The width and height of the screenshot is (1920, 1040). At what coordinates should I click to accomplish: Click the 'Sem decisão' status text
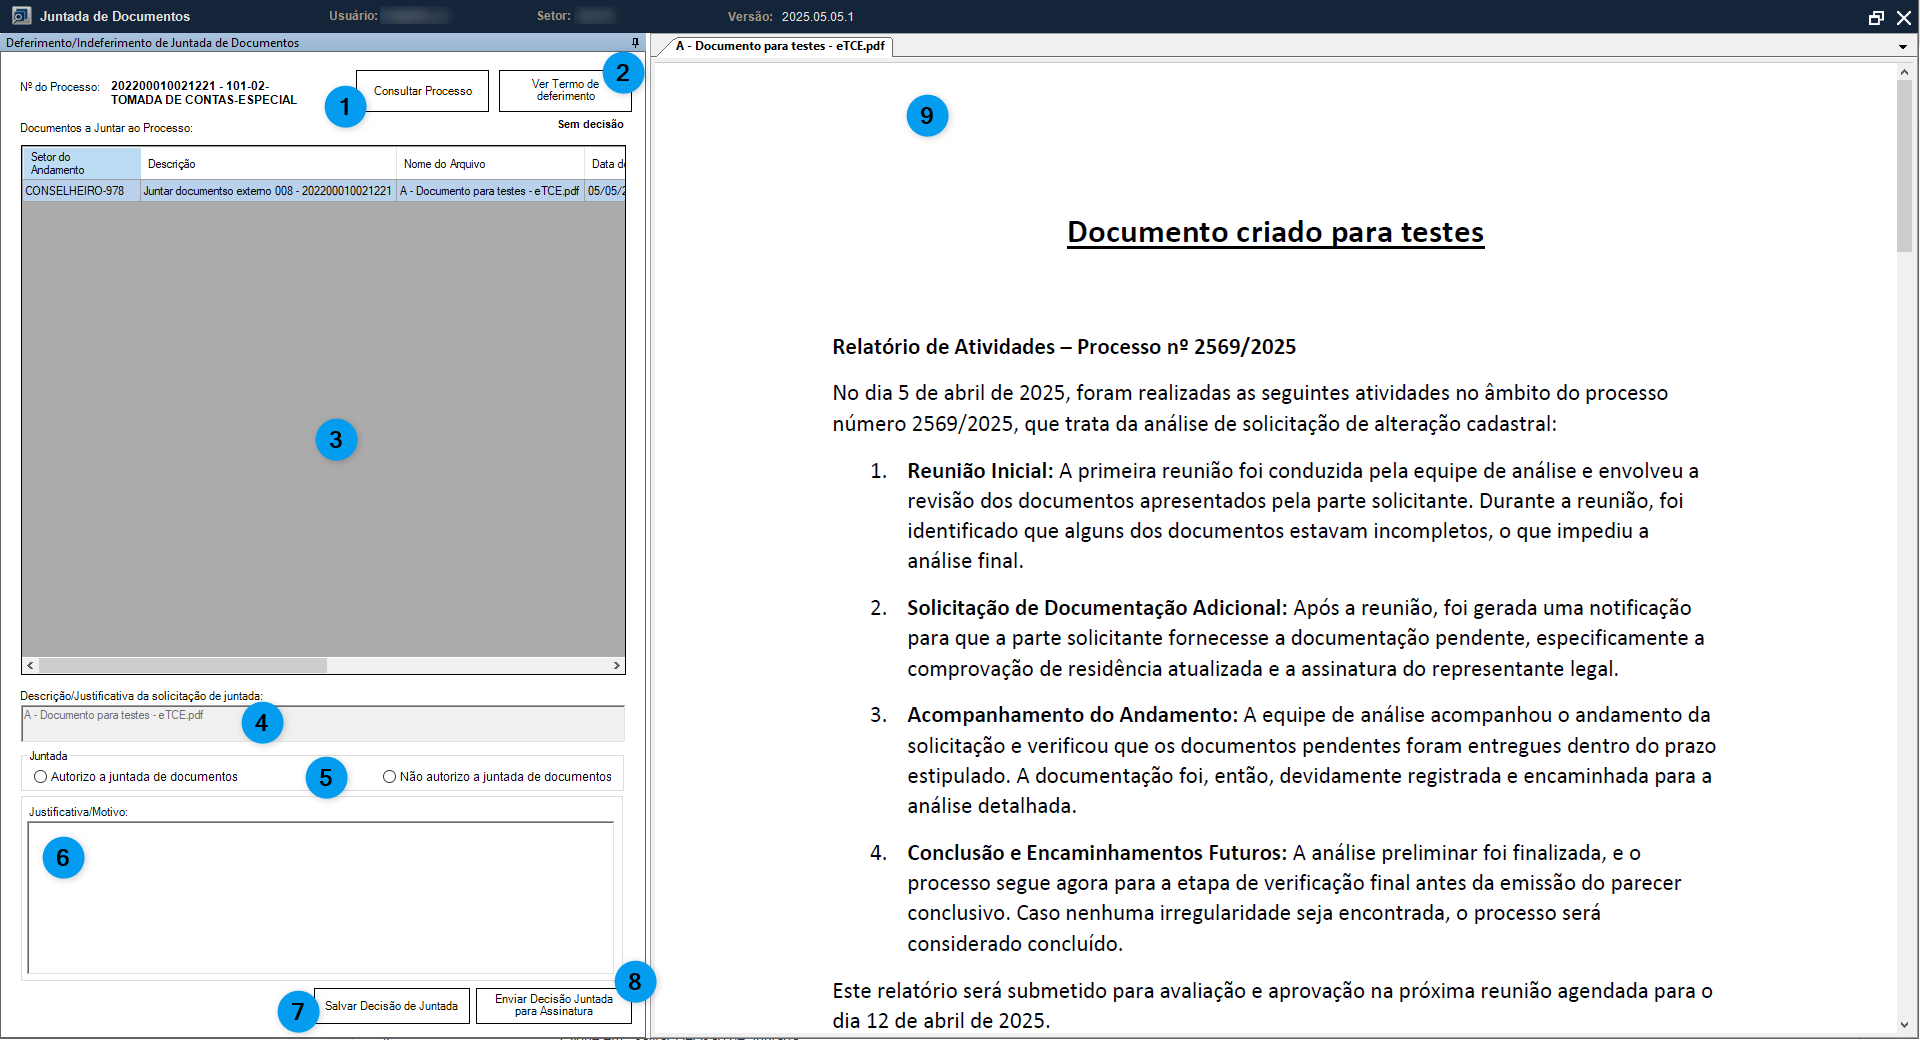tap(590, 124)
